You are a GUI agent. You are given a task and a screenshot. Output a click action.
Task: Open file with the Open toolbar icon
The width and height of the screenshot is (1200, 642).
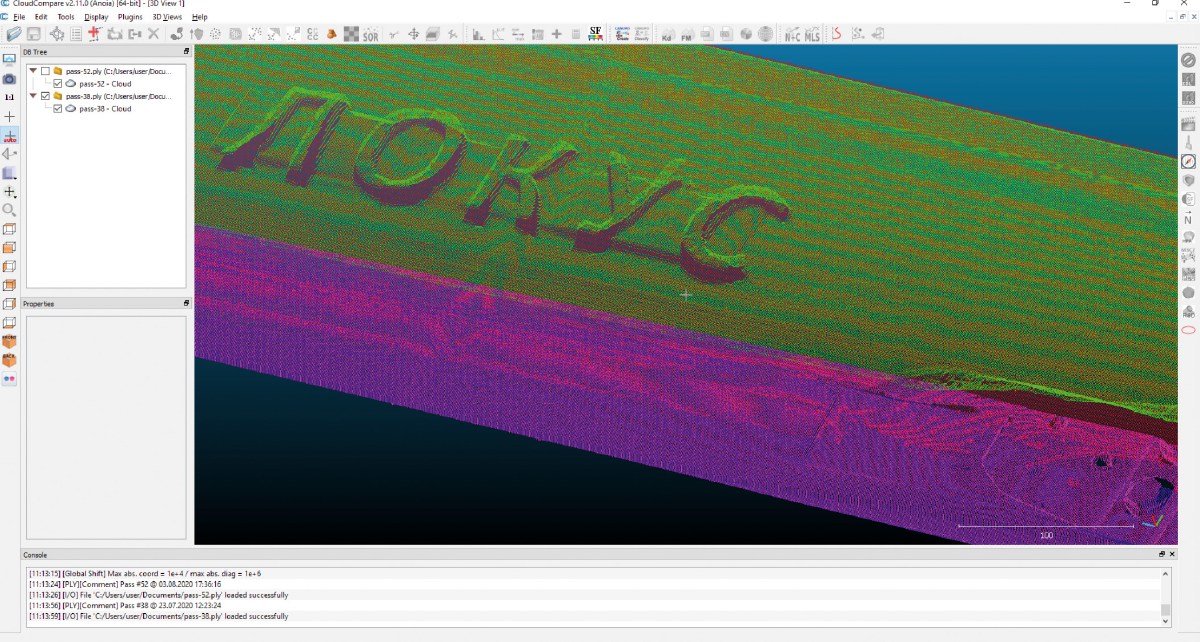tap(14, 34)
